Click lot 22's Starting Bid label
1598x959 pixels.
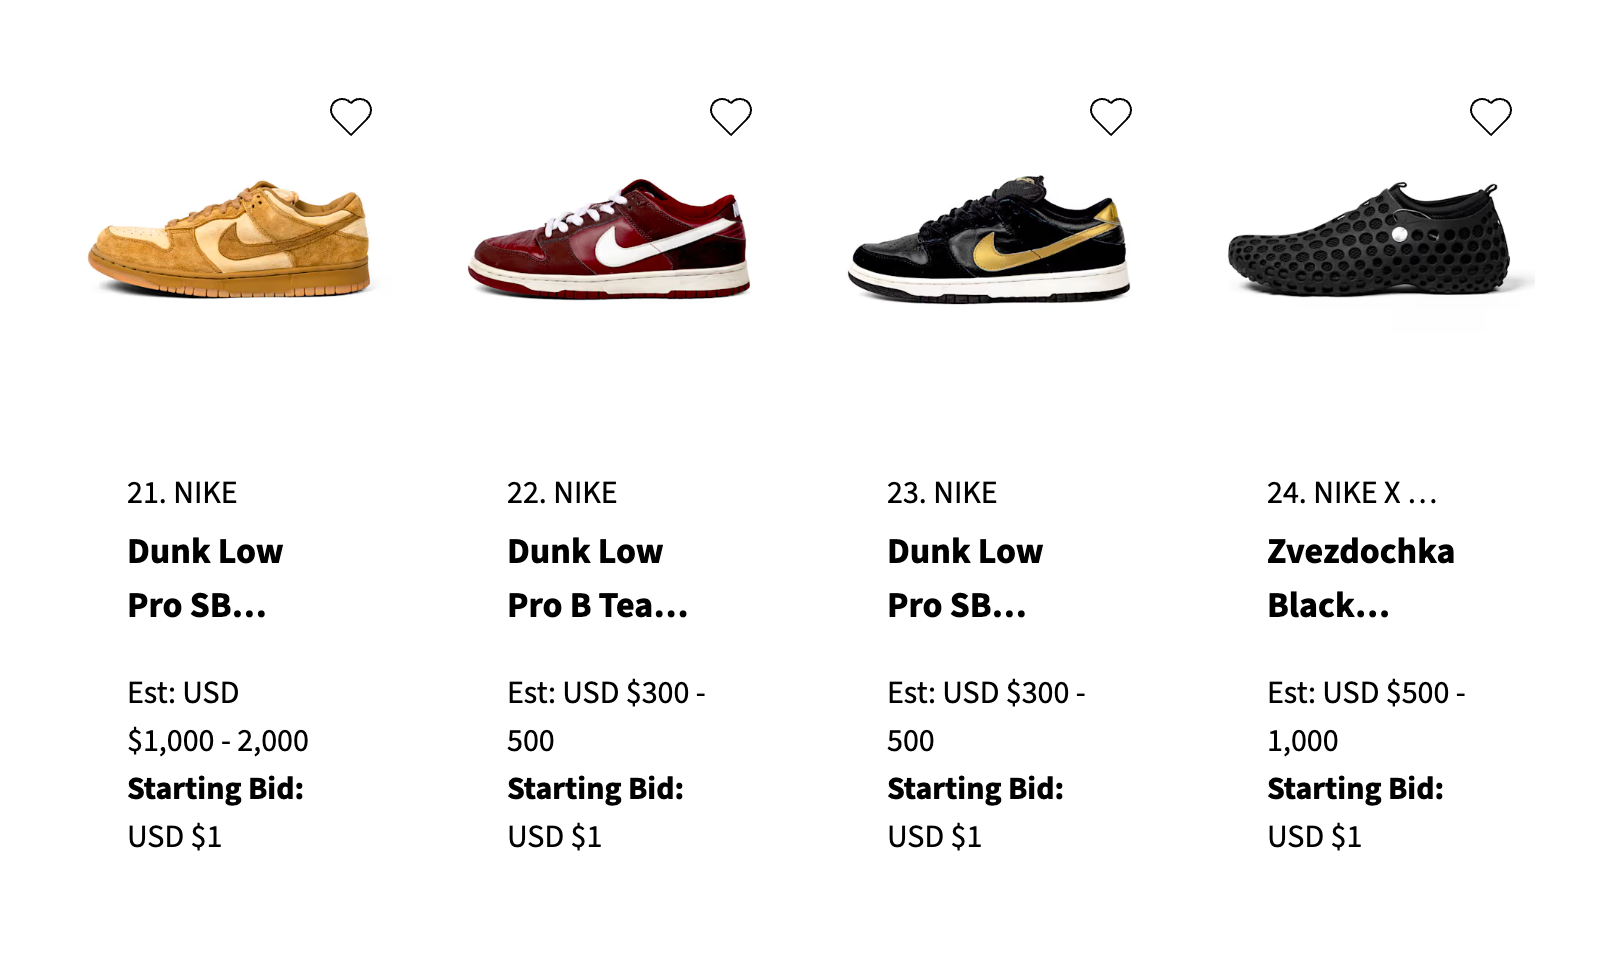point(595,789)
